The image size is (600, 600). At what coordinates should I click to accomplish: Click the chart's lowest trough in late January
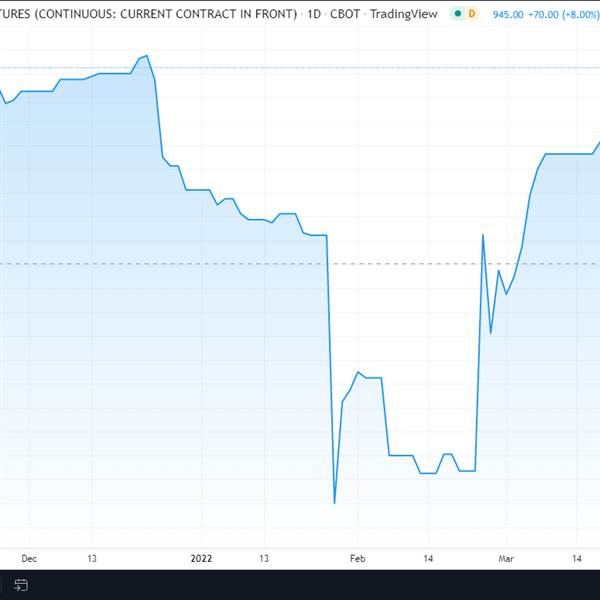tap(334, 503)
